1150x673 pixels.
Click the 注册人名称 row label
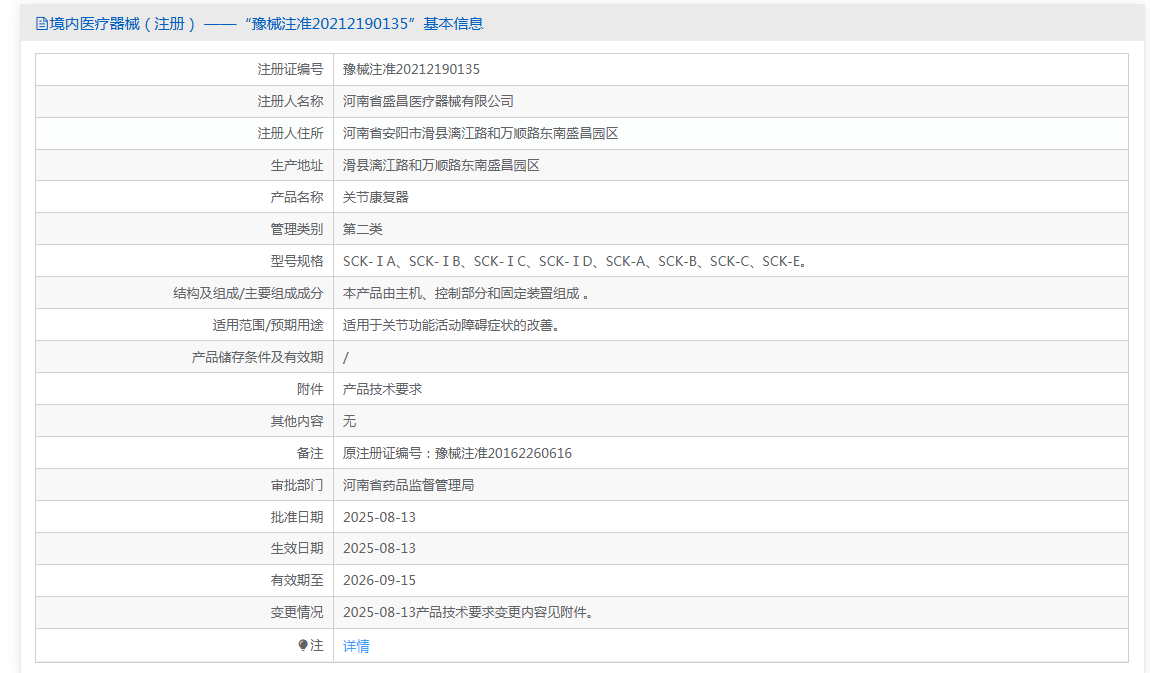click(x=290, y=101)
